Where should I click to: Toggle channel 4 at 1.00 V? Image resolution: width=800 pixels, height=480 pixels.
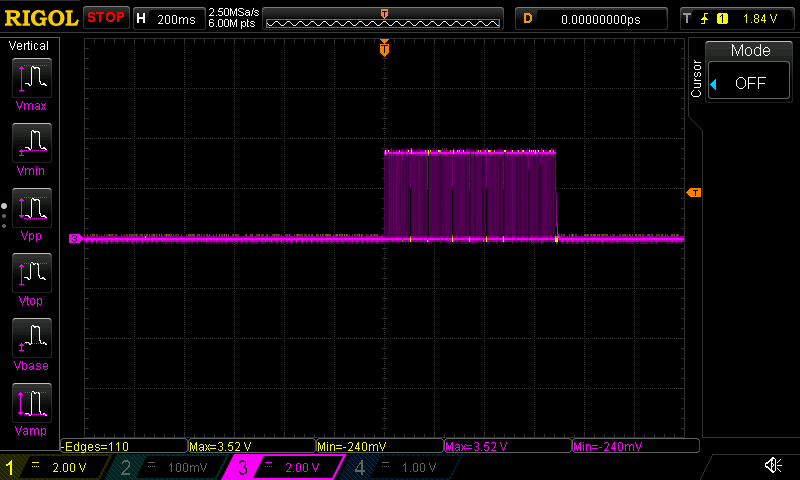click(x=400, y=467)
